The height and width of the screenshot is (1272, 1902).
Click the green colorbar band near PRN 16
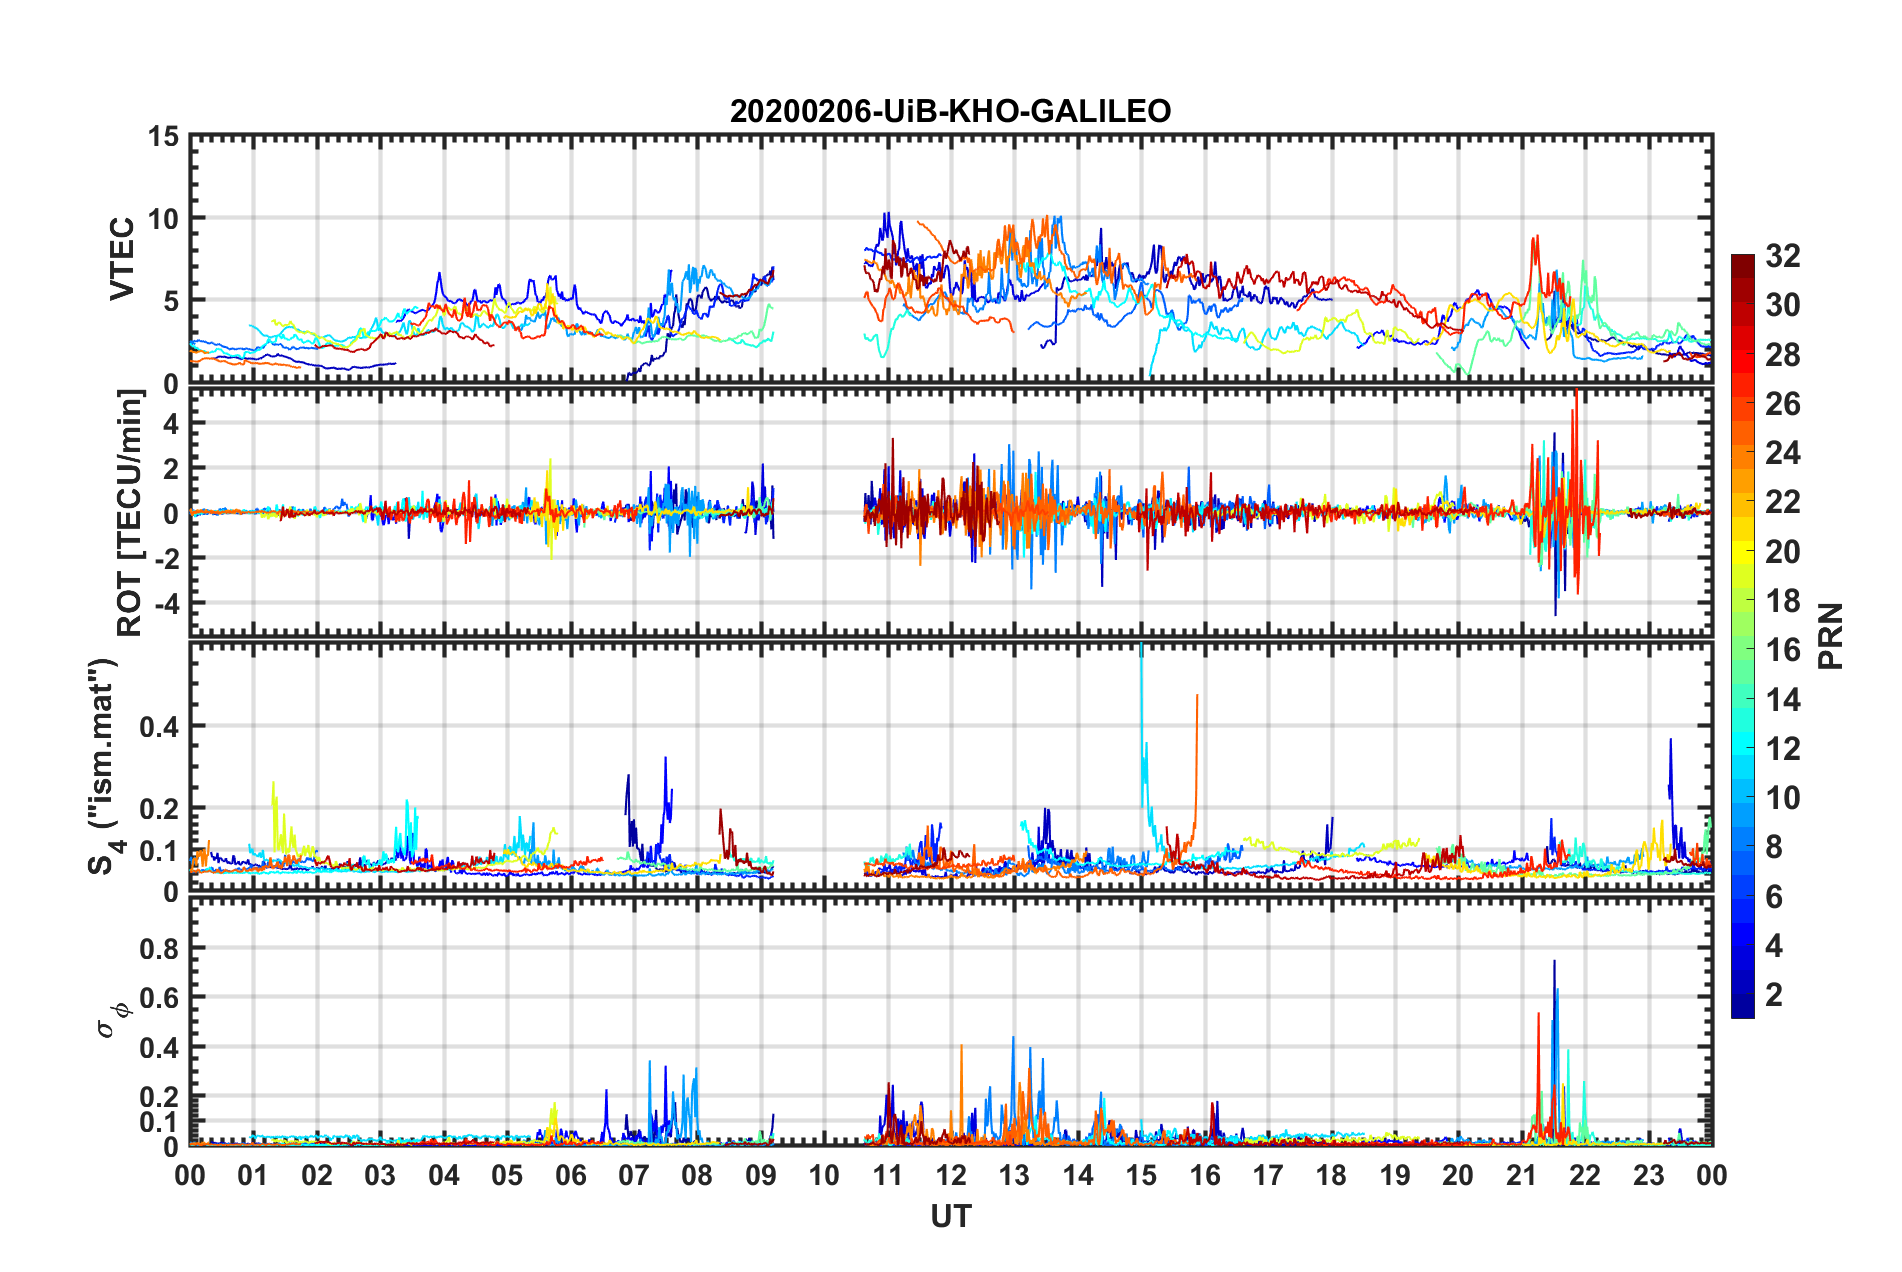pos(1742,650)
